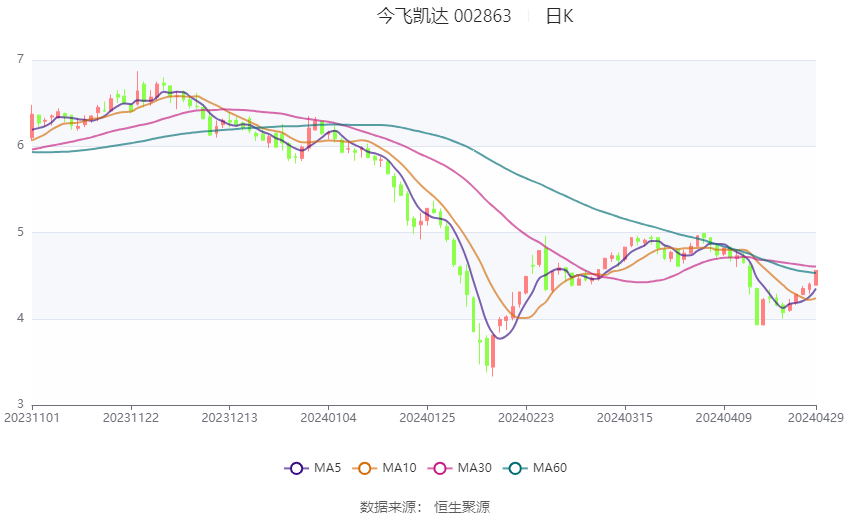The width and height of the screenshot is (850, 517).
Task: Hide the MA5 line via label
Action: click(327, 468)
